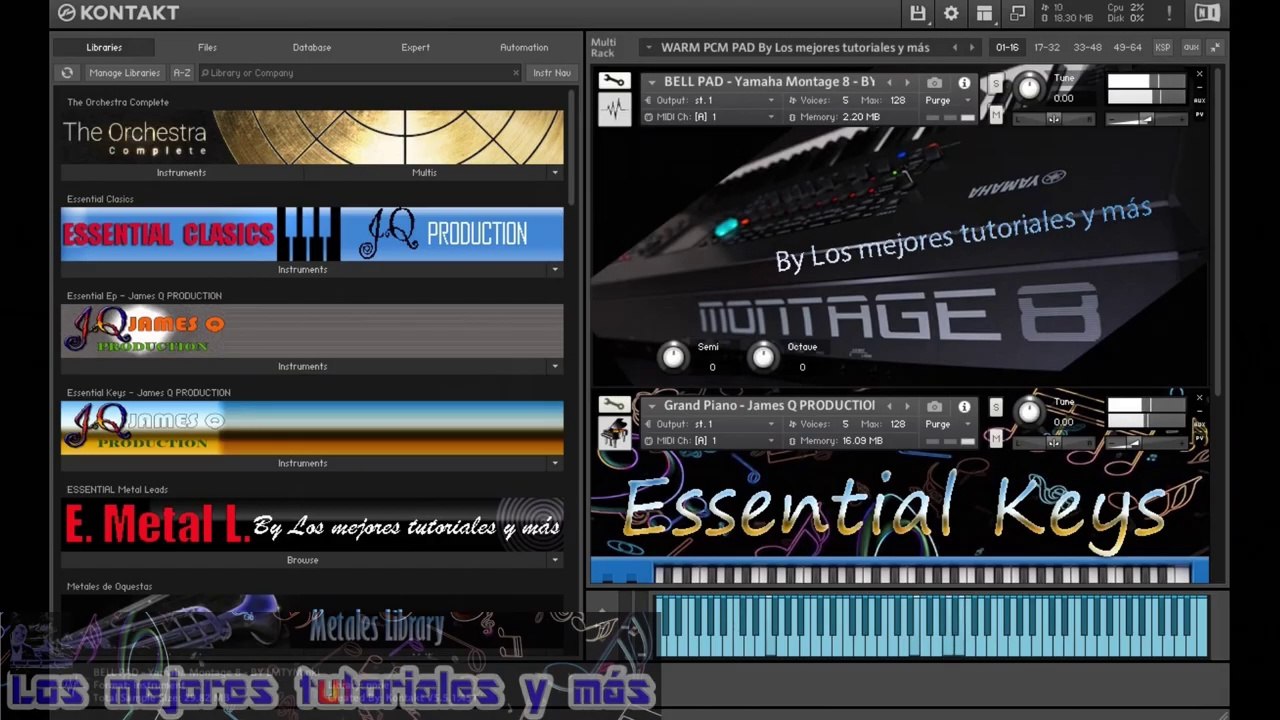The image size is (1280, 720).
Task: Click the exclamation warning icon
Action: 1169,13
